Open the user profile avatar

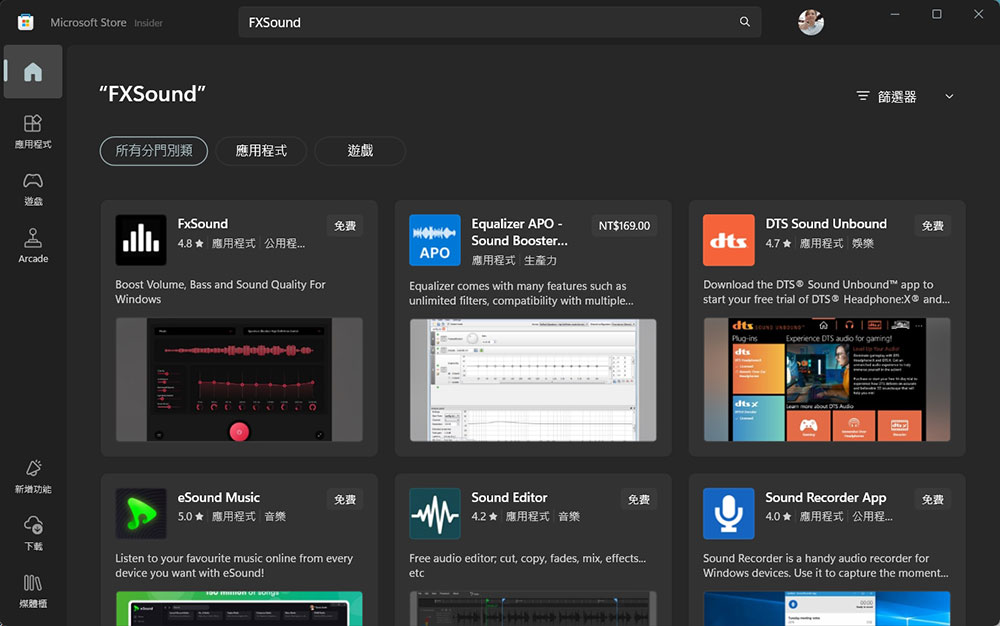point(811,22)
